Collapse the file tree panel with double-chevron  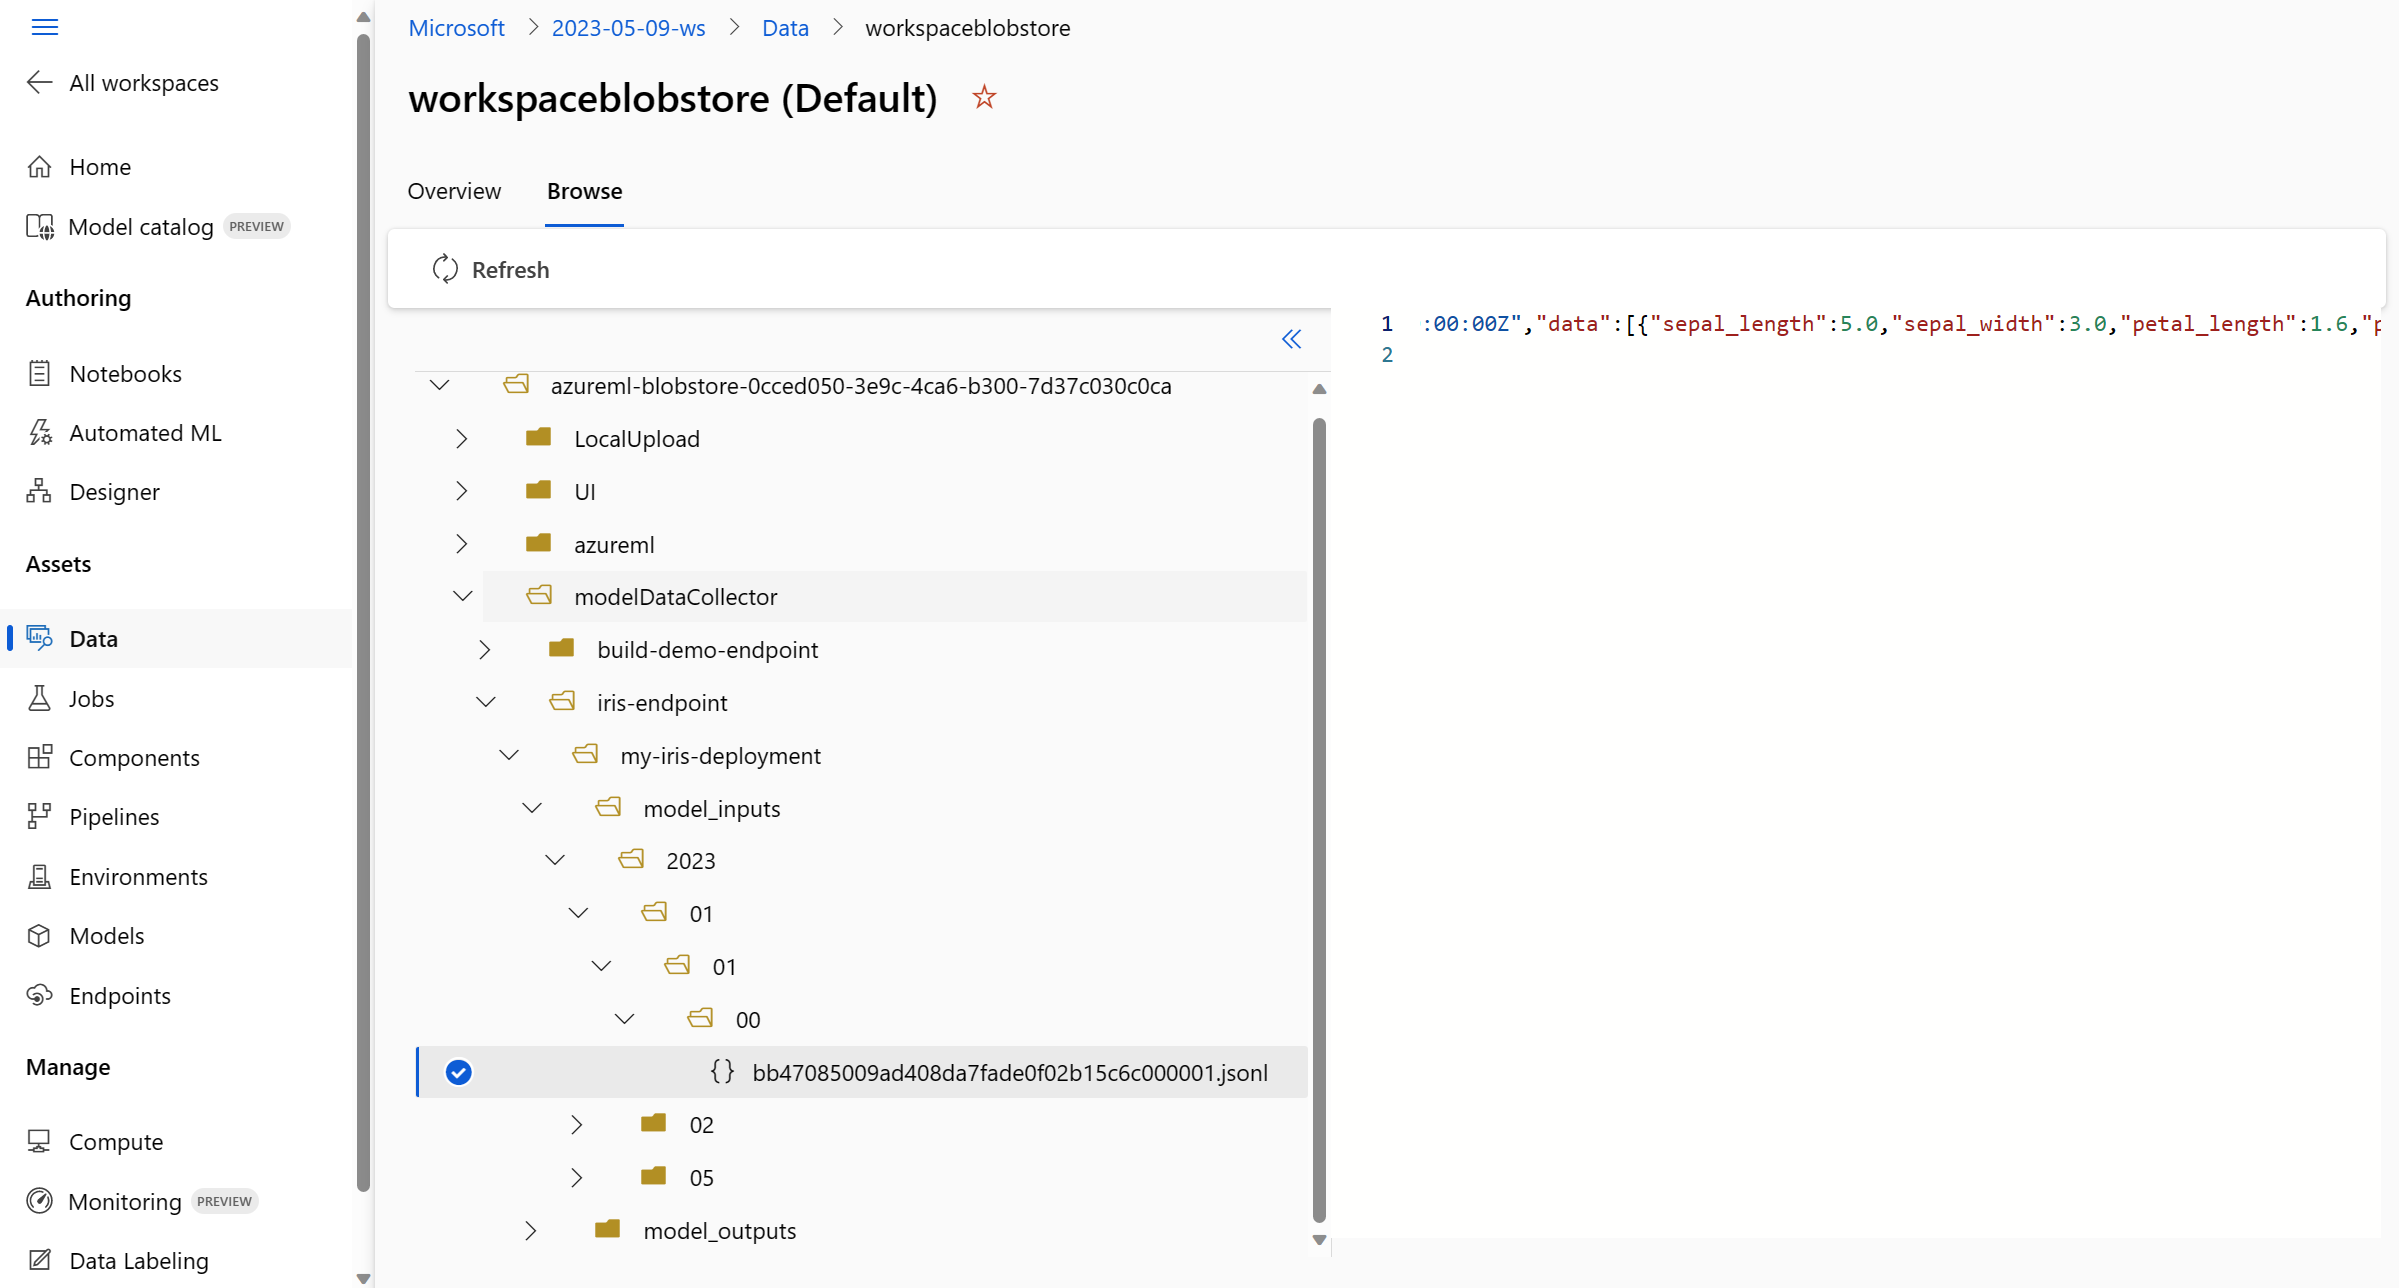pos(1291,339)
